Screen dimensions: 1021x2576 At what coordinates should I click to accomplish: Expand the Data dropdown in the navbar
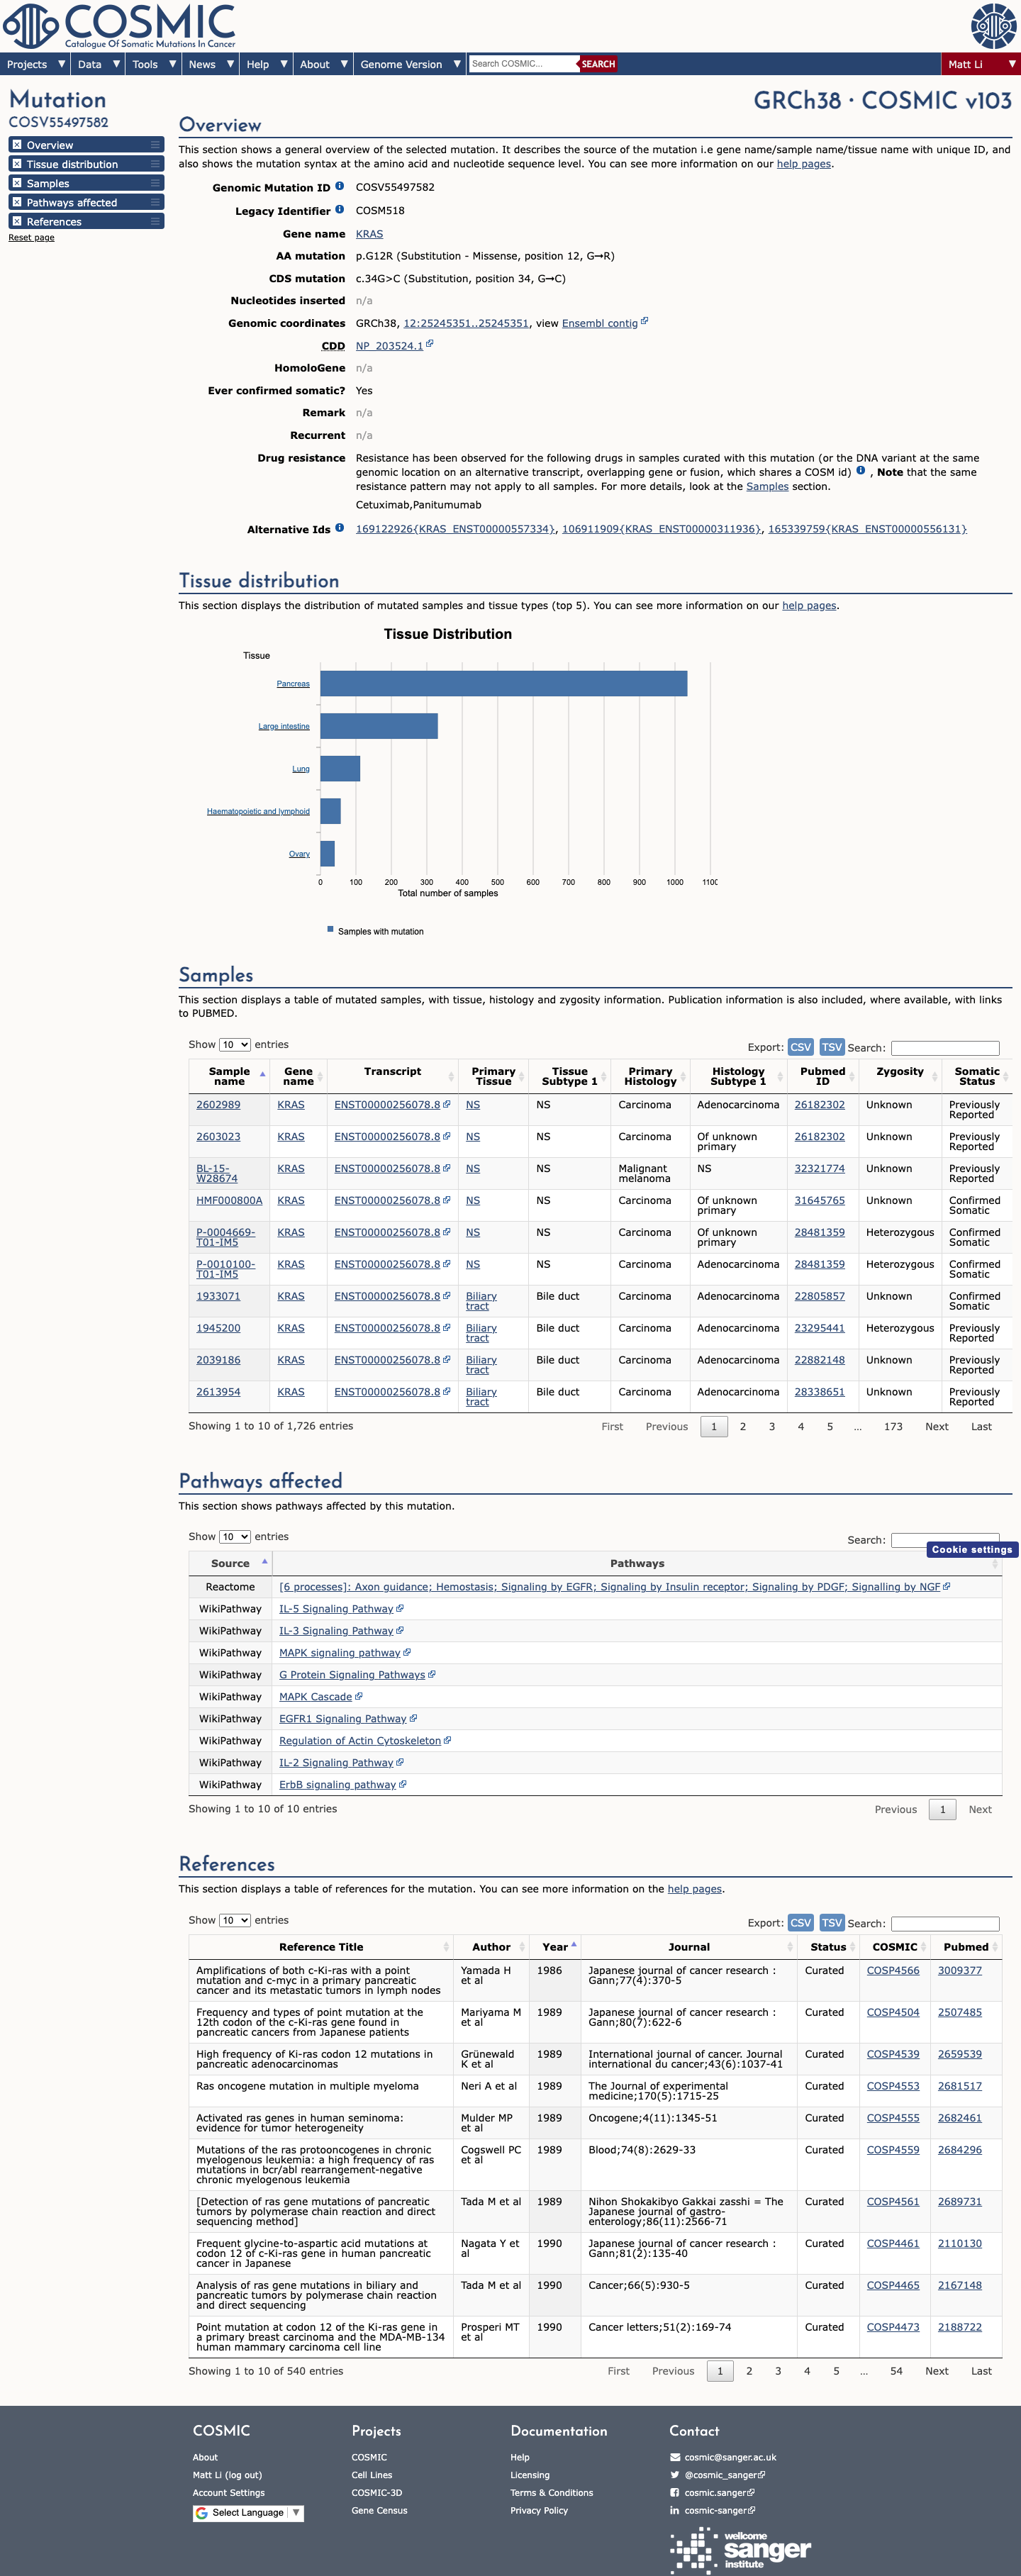point(99,64)
